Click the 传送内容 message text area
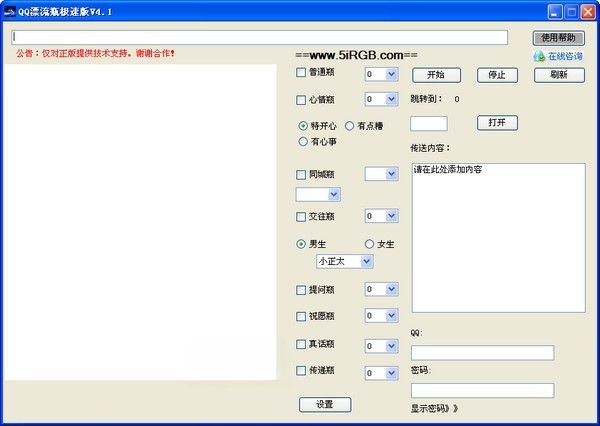Image resolution: width=600 pixels, height=426 pixels. (498, 238)
